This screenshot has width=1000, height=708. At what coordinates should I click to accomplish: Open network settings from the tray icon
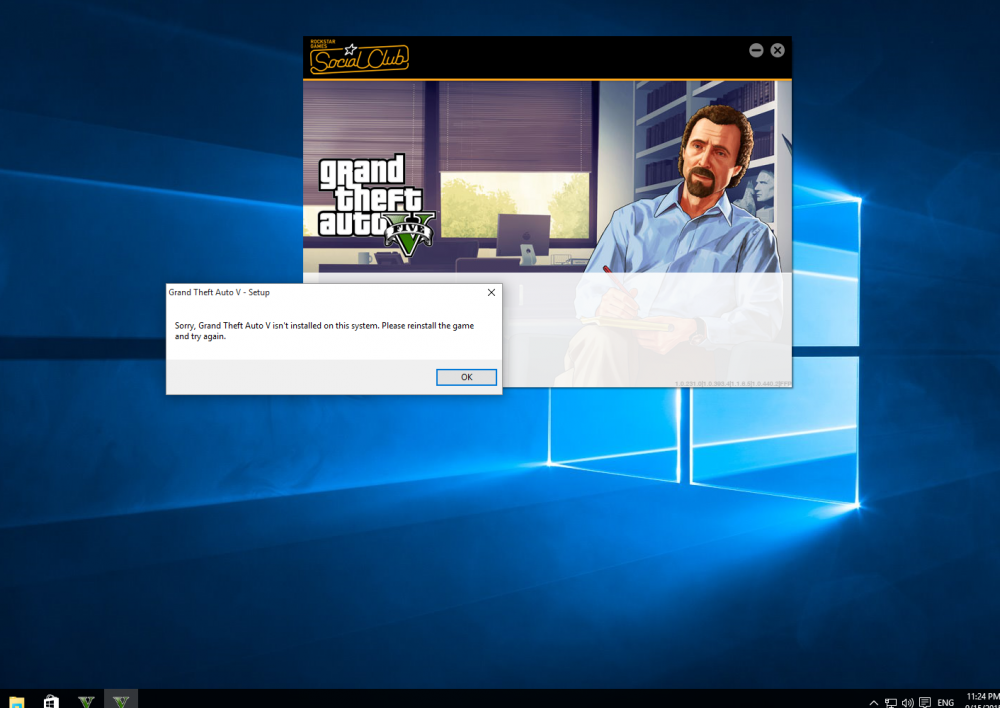click(890, 703)
